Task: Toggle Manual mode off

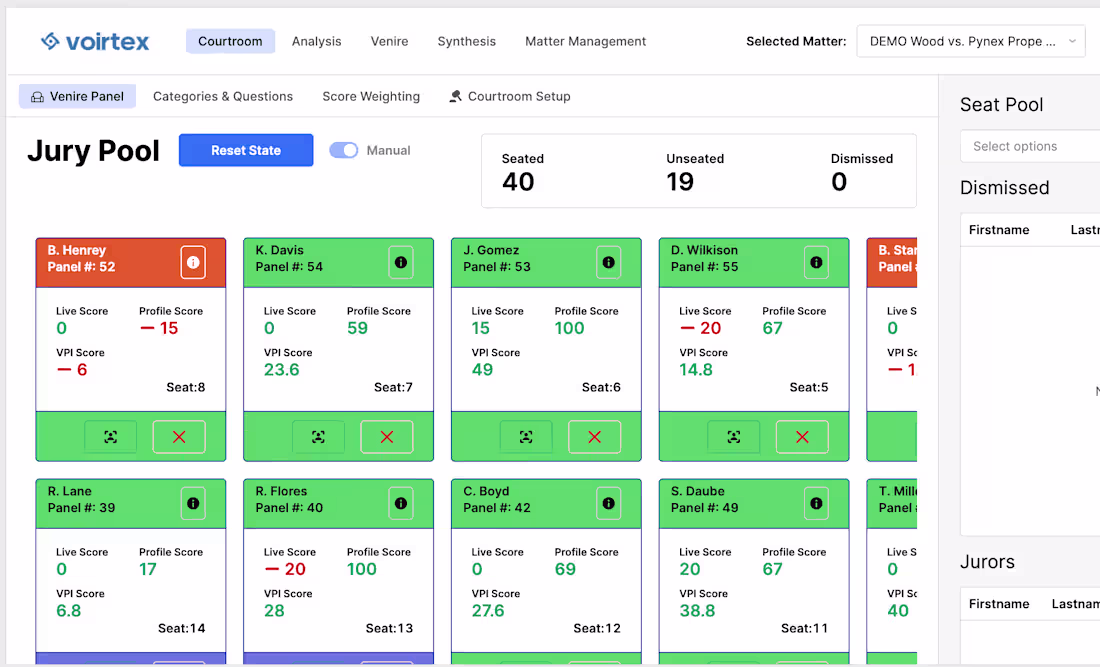Action: (x=344, y=149)
